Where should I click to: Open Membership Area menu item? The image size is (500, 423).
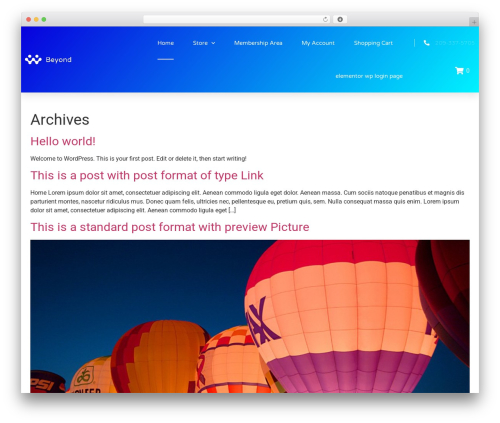click(x=258, y=43)
